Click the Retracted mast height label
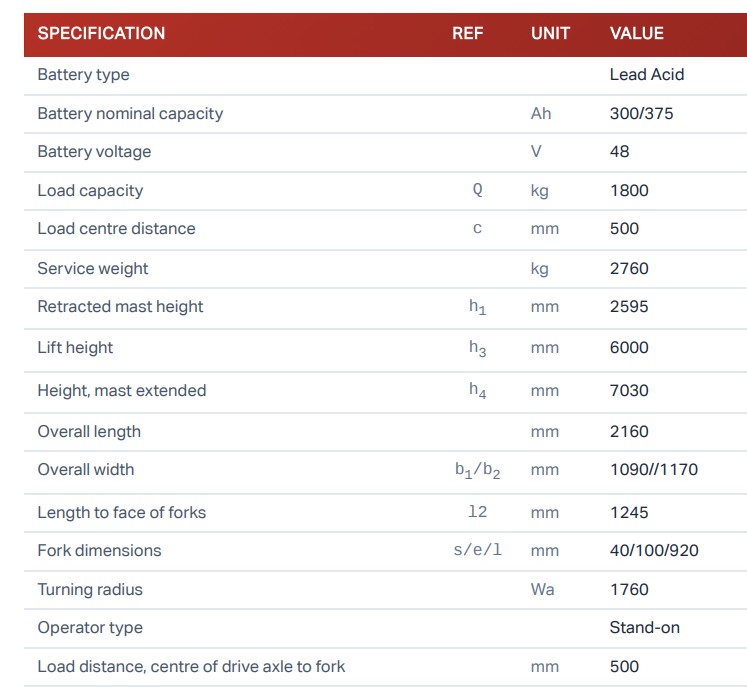 [x=120, y=307]
